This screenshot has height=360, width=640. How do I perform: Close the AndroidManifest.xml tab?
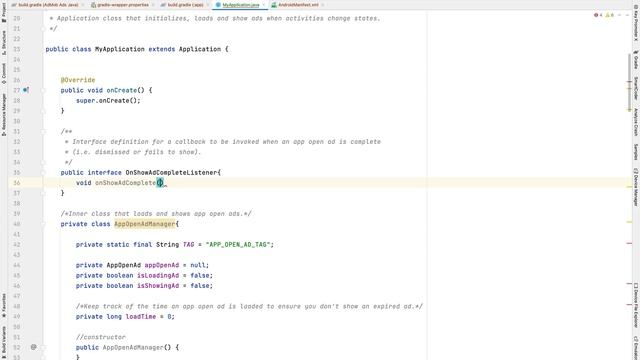[323, 5]
